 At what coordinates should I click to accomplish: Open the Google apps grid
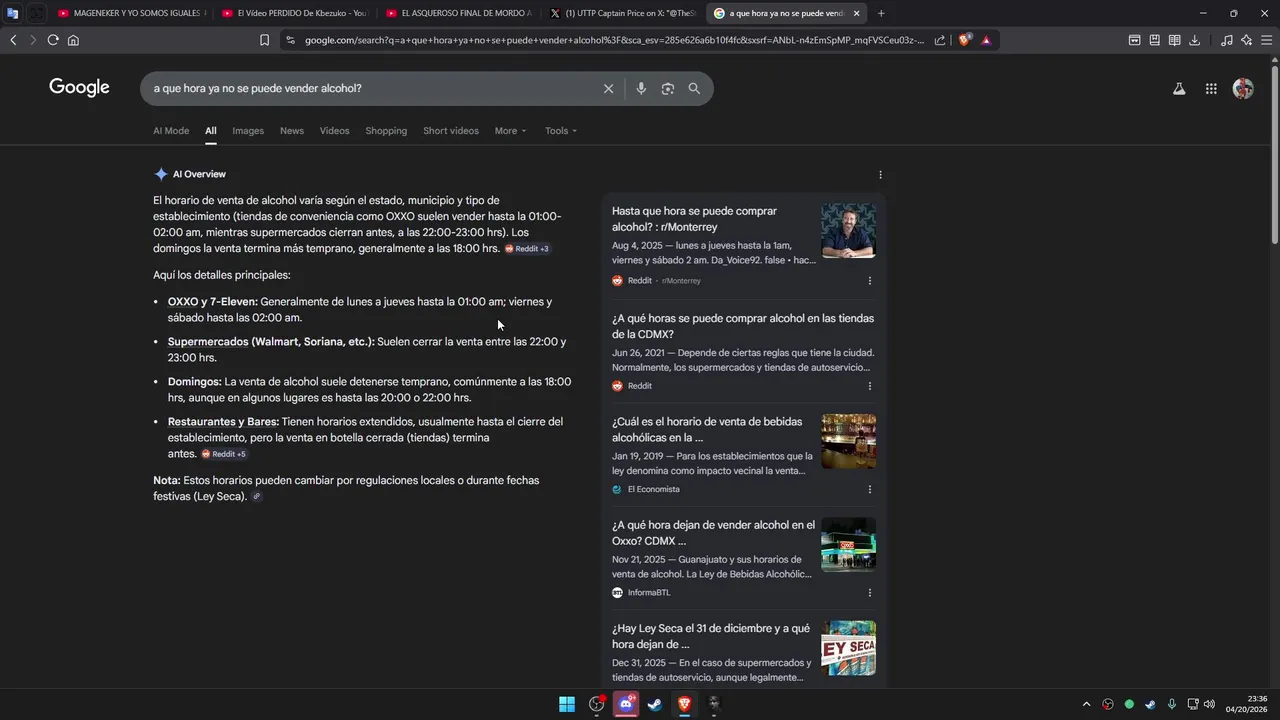pyautogui.click(x=1211, y=88)
